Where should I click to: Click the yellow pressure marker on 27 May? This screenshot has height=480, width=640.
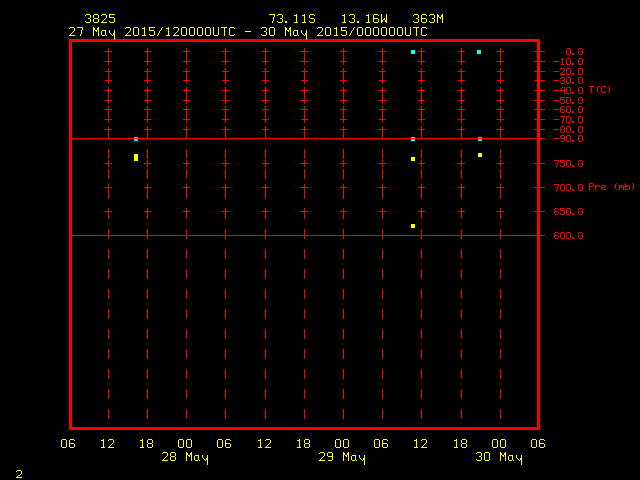(136, 157)
